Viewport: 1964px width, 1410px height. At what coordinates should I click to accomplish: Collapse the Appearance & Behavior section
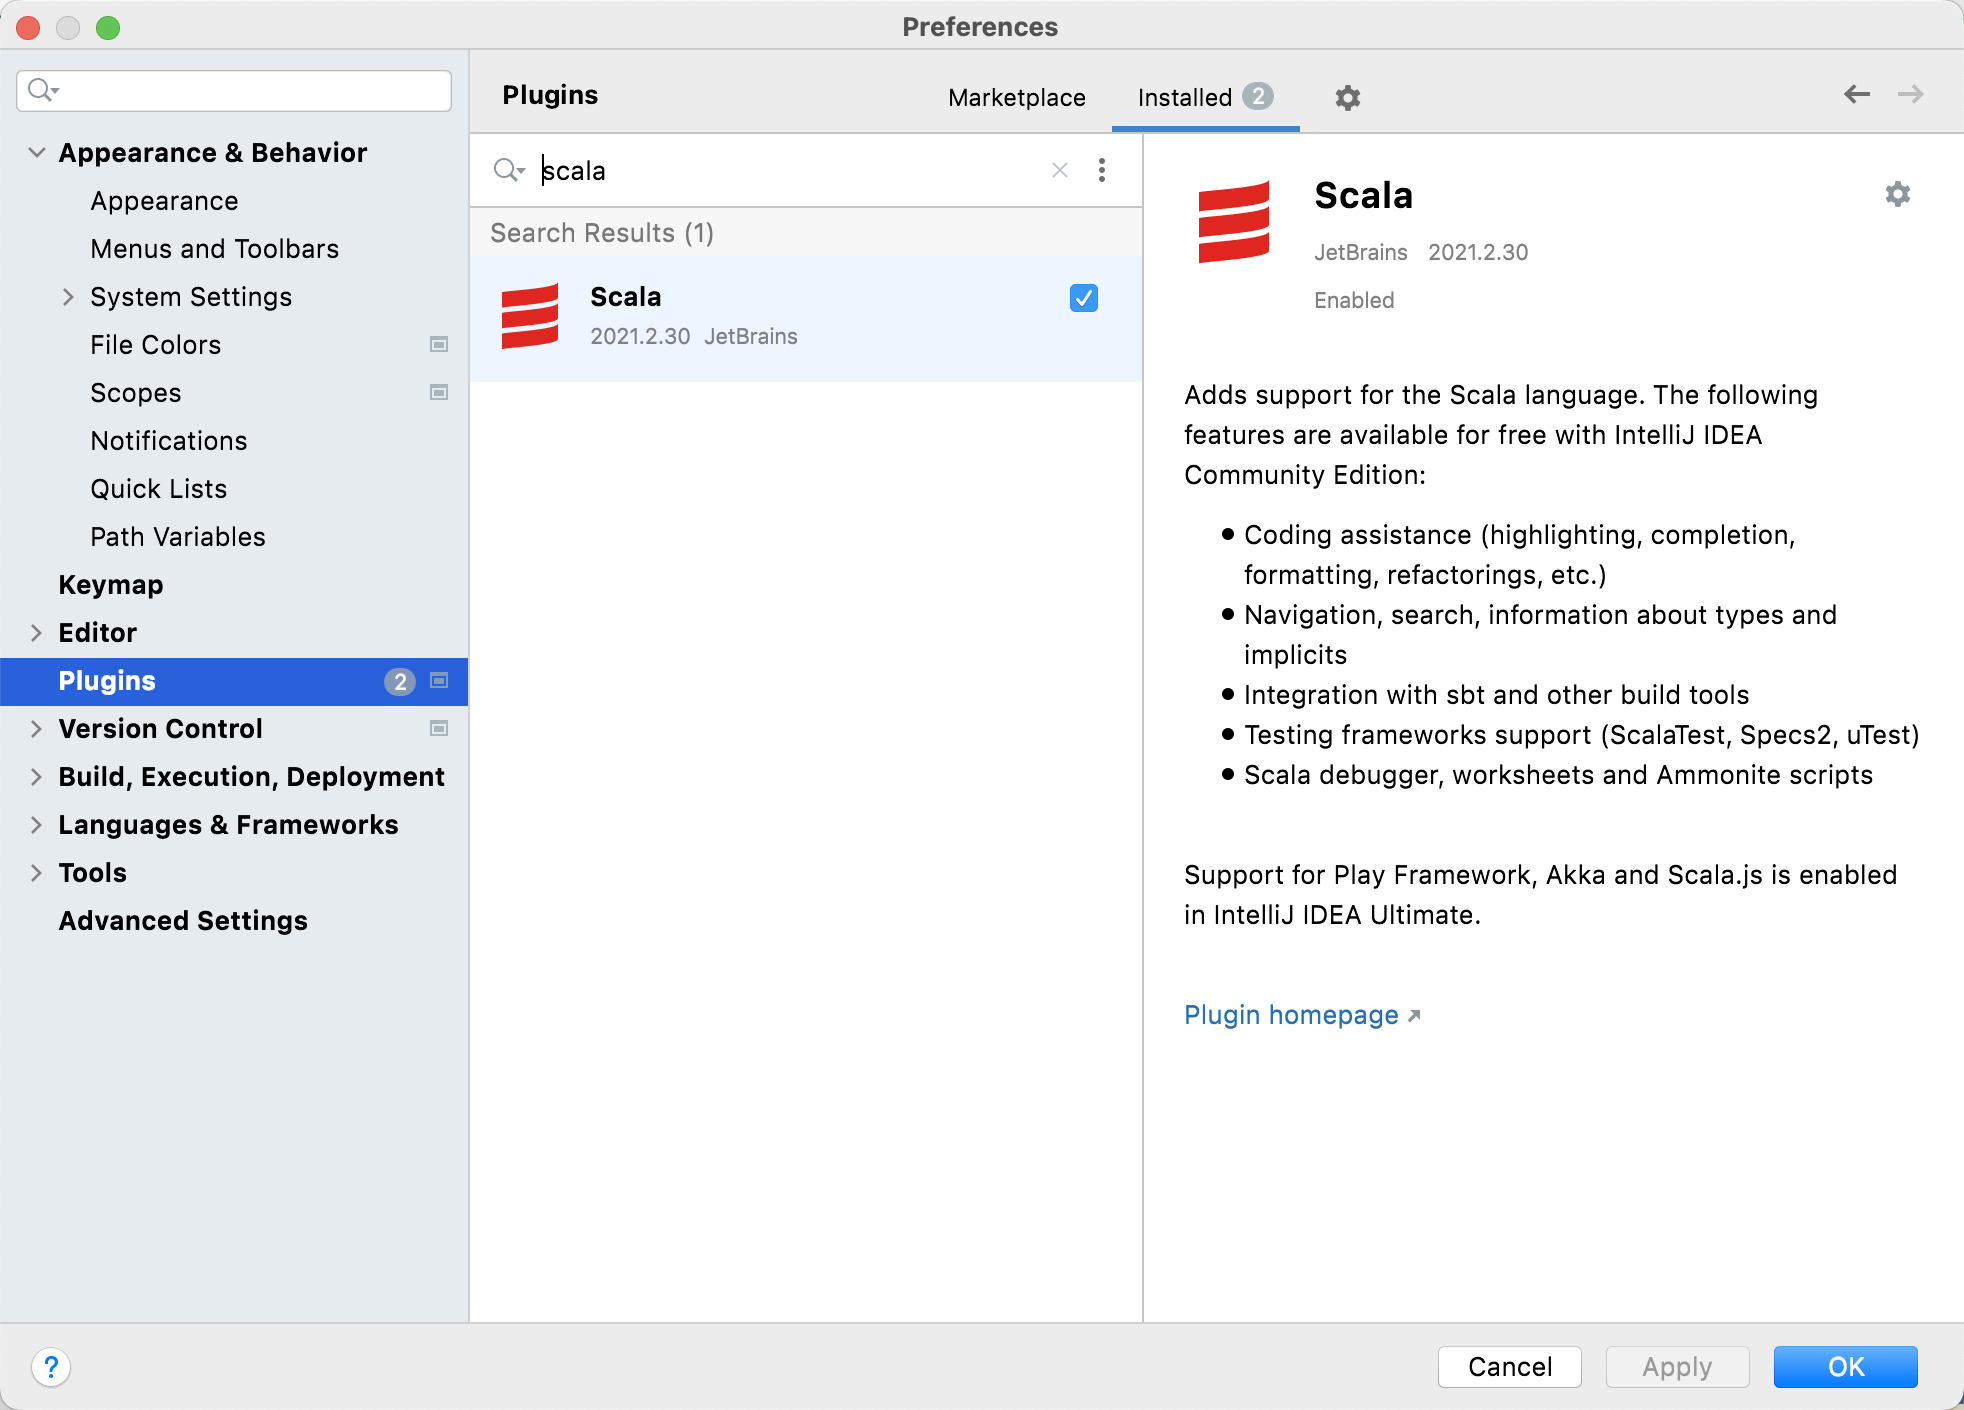coord(37,152)
